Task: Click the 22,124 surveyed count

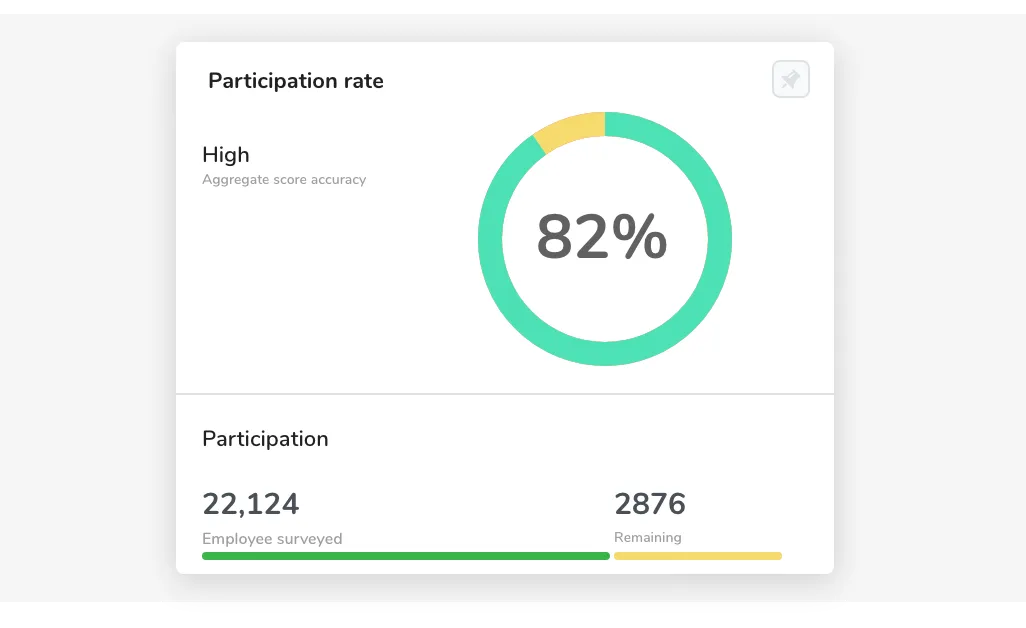Action: point(251,504)
